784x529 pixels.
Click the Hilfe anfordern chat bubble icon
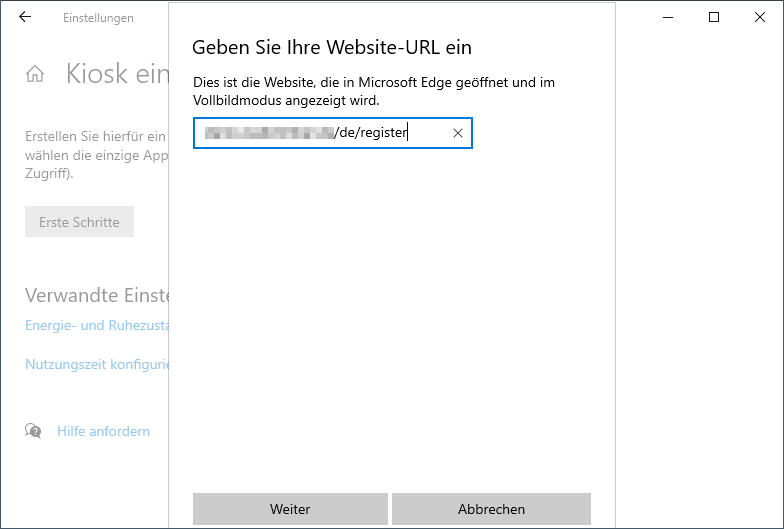click(34, 431)
